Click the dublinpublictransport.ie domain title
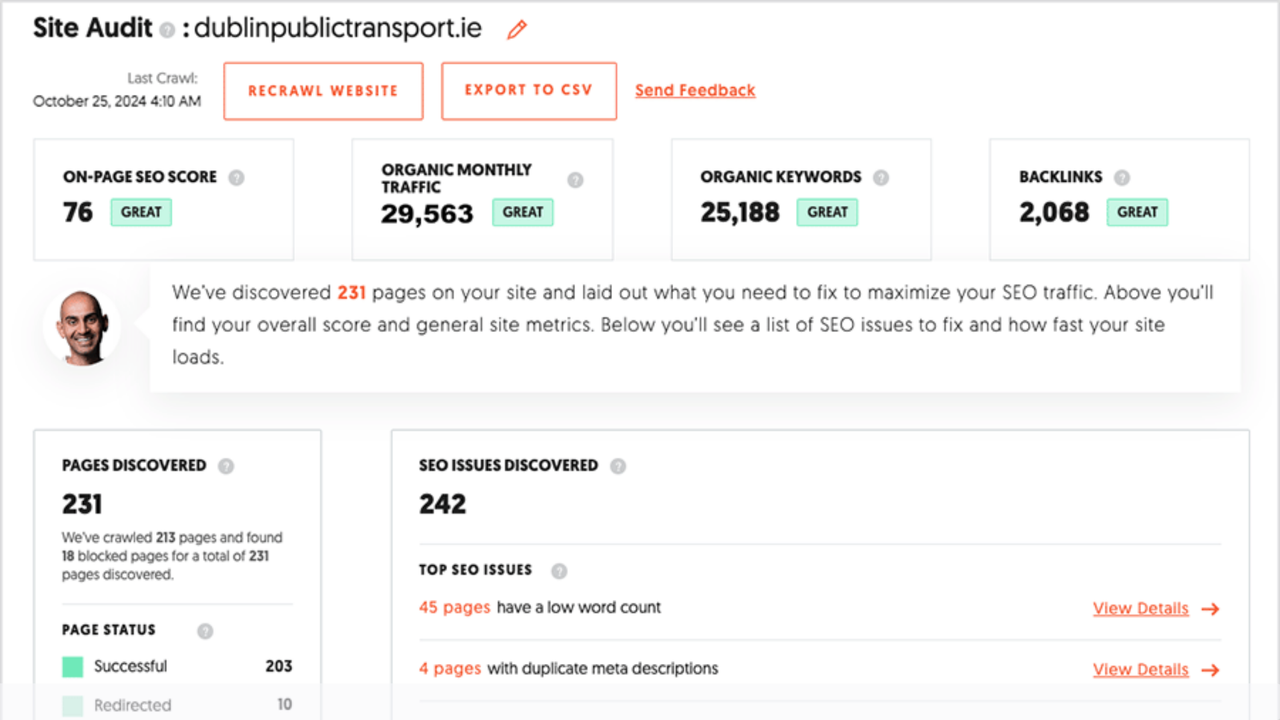Screen dimensions: 1280x720 338,28
